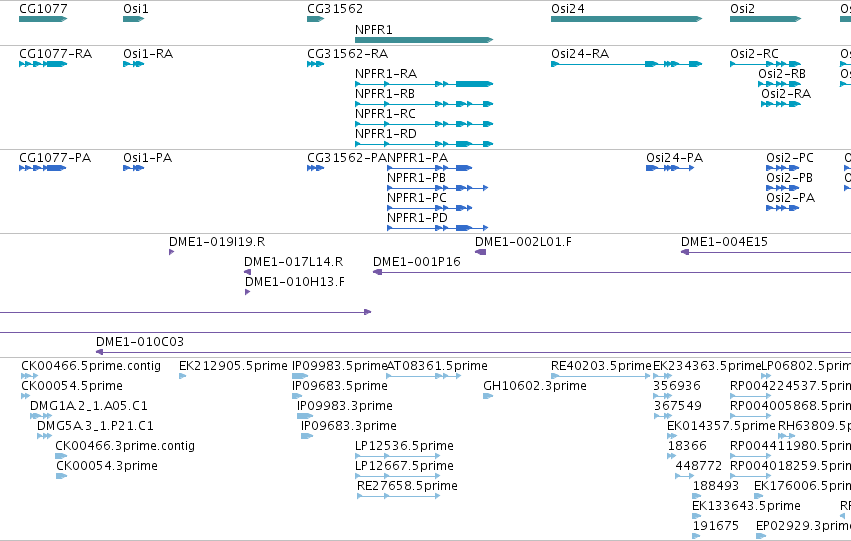The image size is (851, 541).
Task: Select the NPFR1-RB transcript glyph
Action: tap(424, 104)
